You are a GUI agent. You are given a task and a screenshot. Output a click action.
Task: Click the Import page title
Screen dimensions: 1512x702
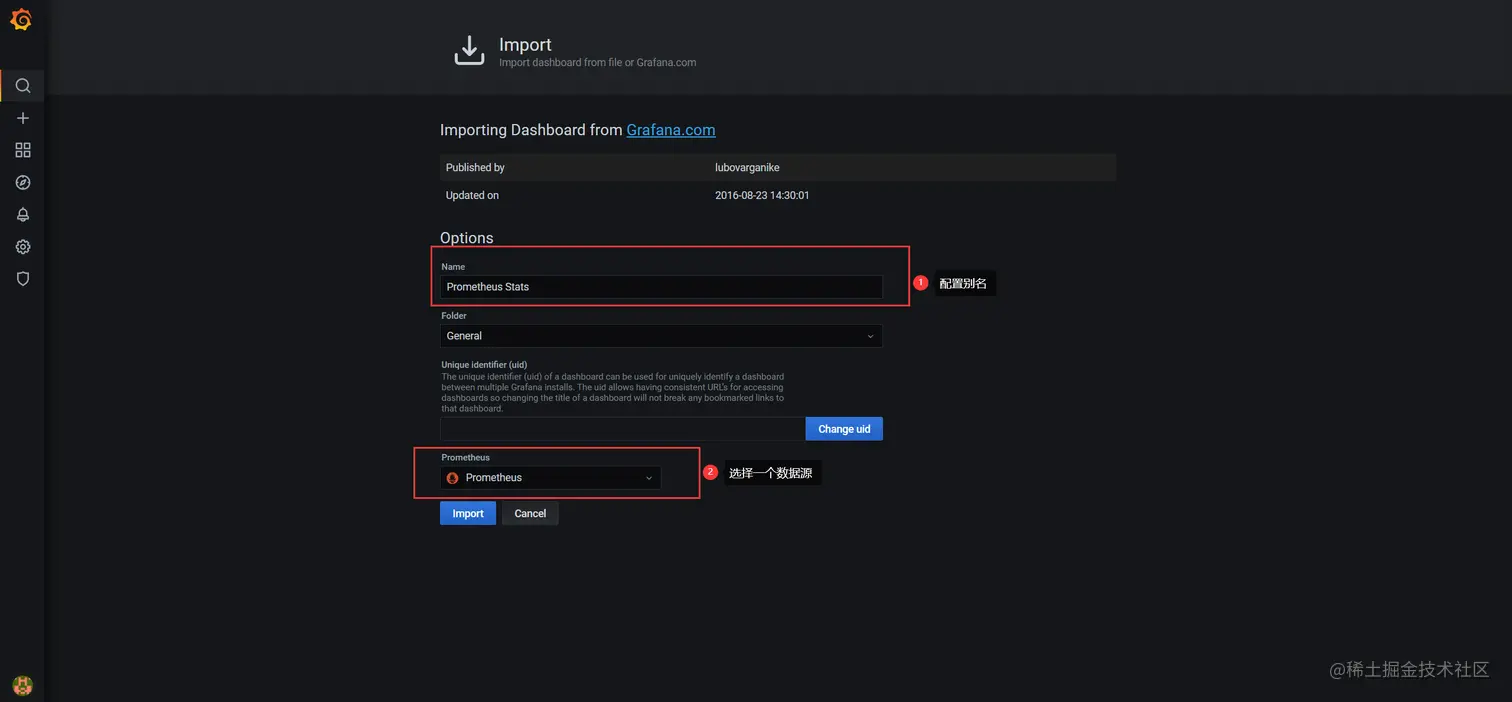525,44
